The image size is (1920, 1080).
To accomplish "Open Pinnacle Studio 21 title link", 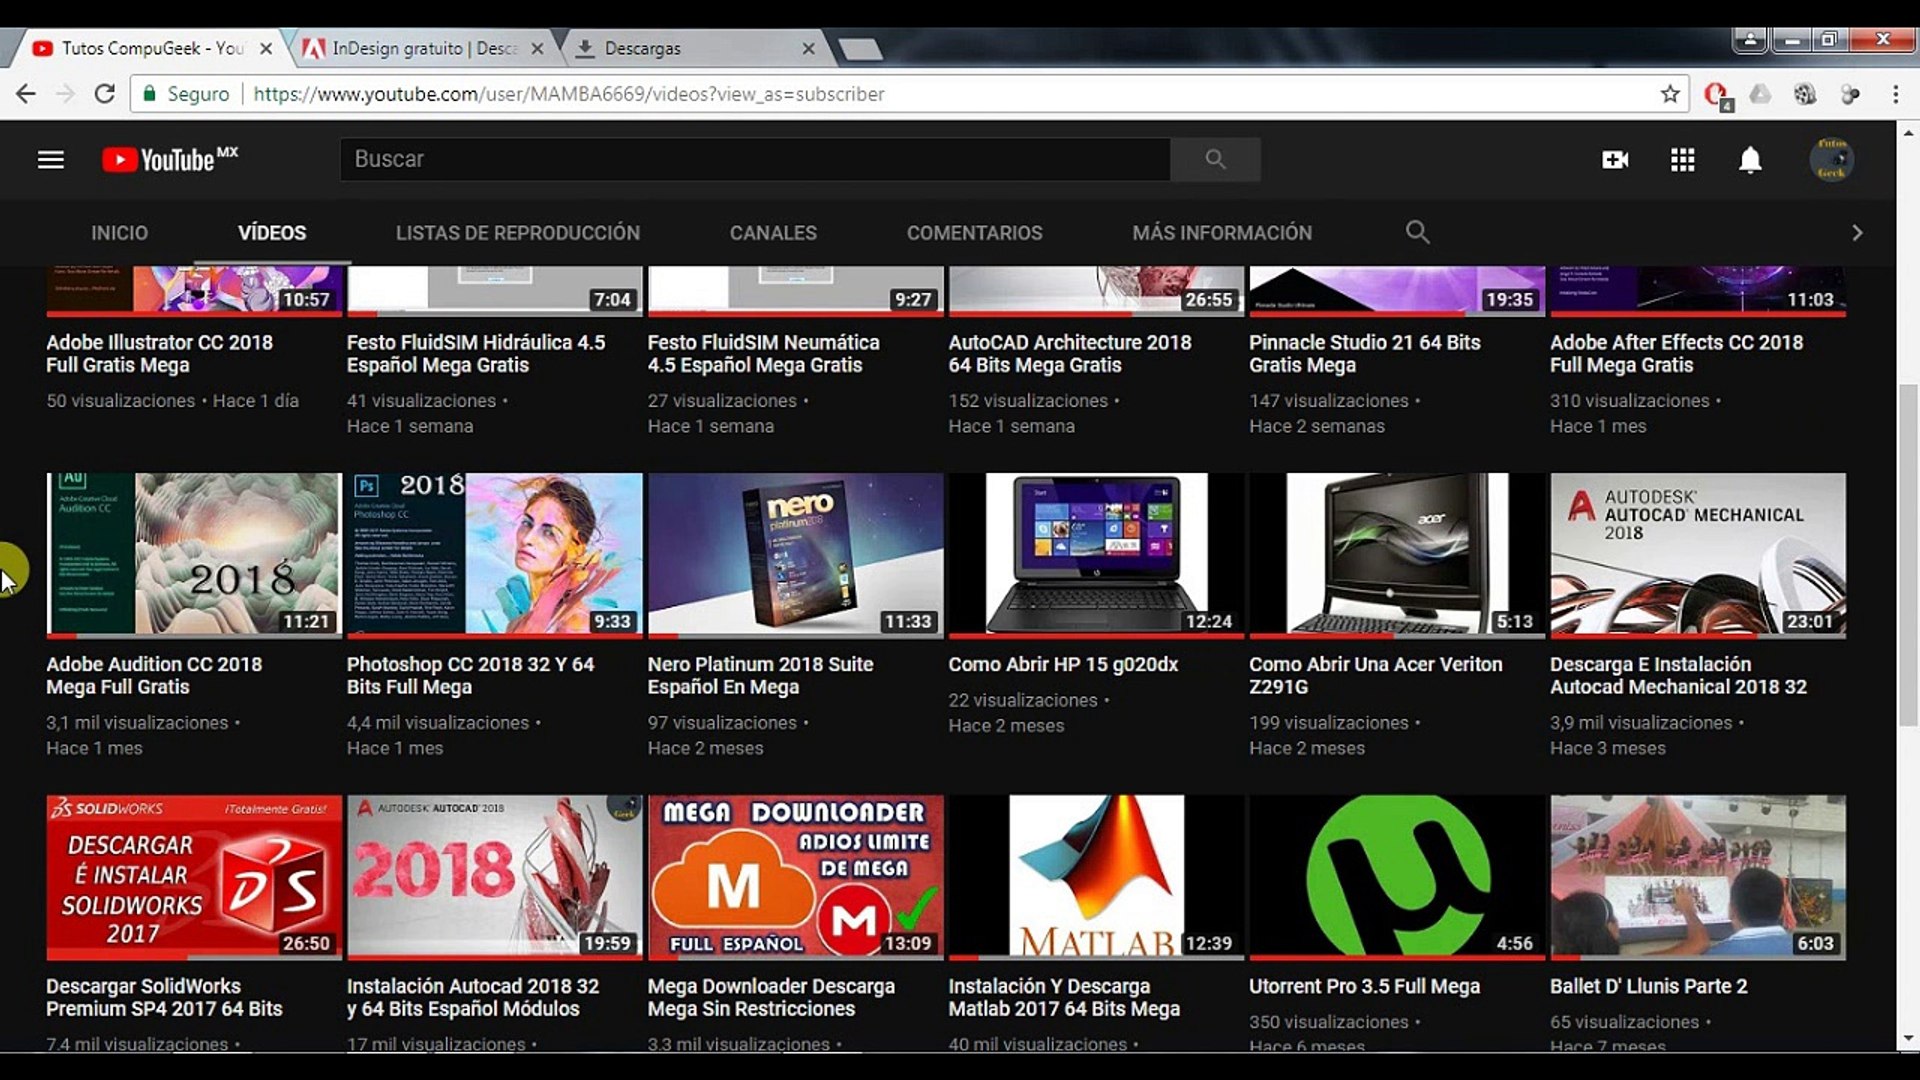I will 1365,354.
